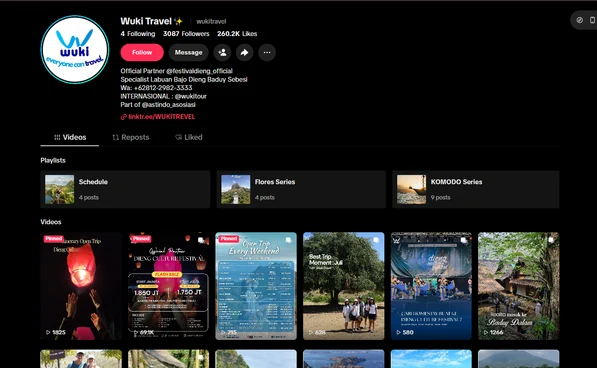Open the Flores Series playlist
Viewport: 597px width, 368px height.
click(x=301, y=190)
